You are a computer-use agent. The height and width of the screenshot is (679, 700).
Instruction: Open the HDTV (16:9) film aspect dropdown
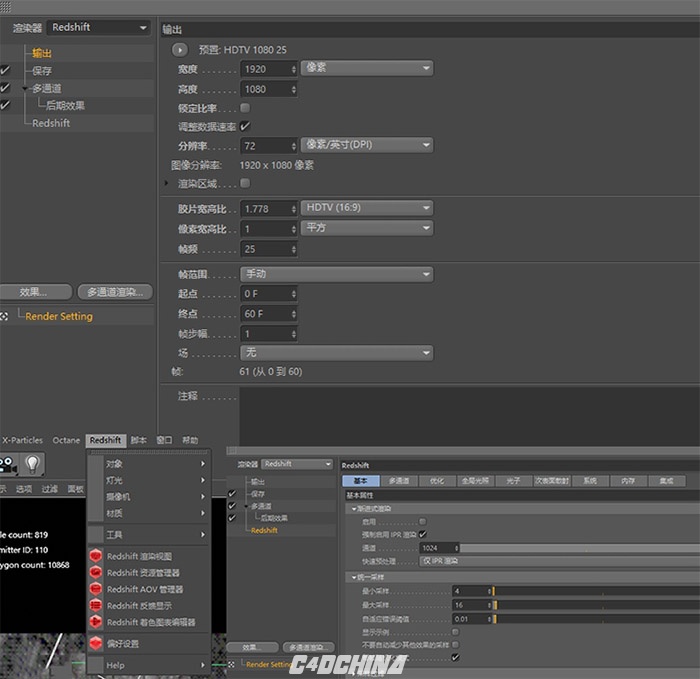367,208
